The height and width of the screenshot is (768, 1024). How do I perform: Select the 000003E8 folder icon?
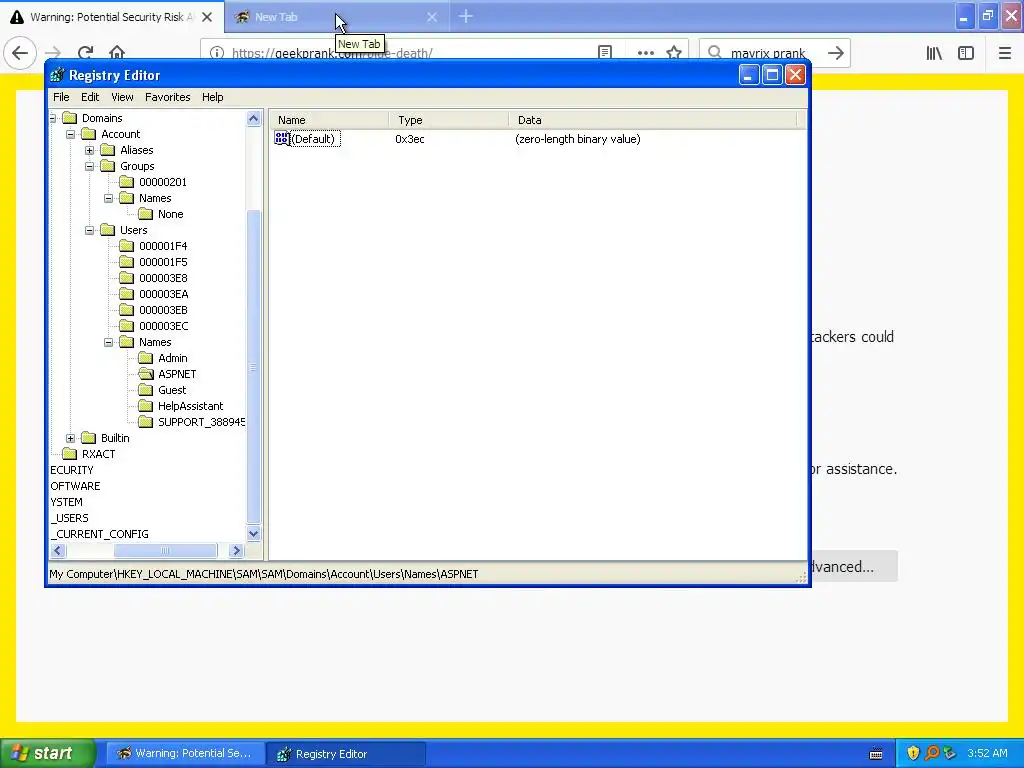[126, 278]
